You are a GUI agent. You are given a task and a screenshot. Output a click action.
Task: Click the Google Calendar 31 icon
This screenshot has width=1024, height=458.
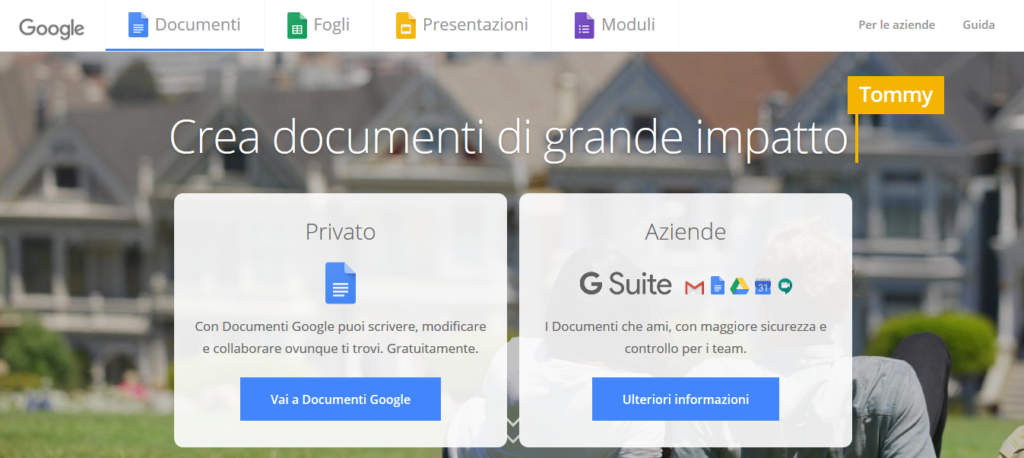click(x=763, y=286)
